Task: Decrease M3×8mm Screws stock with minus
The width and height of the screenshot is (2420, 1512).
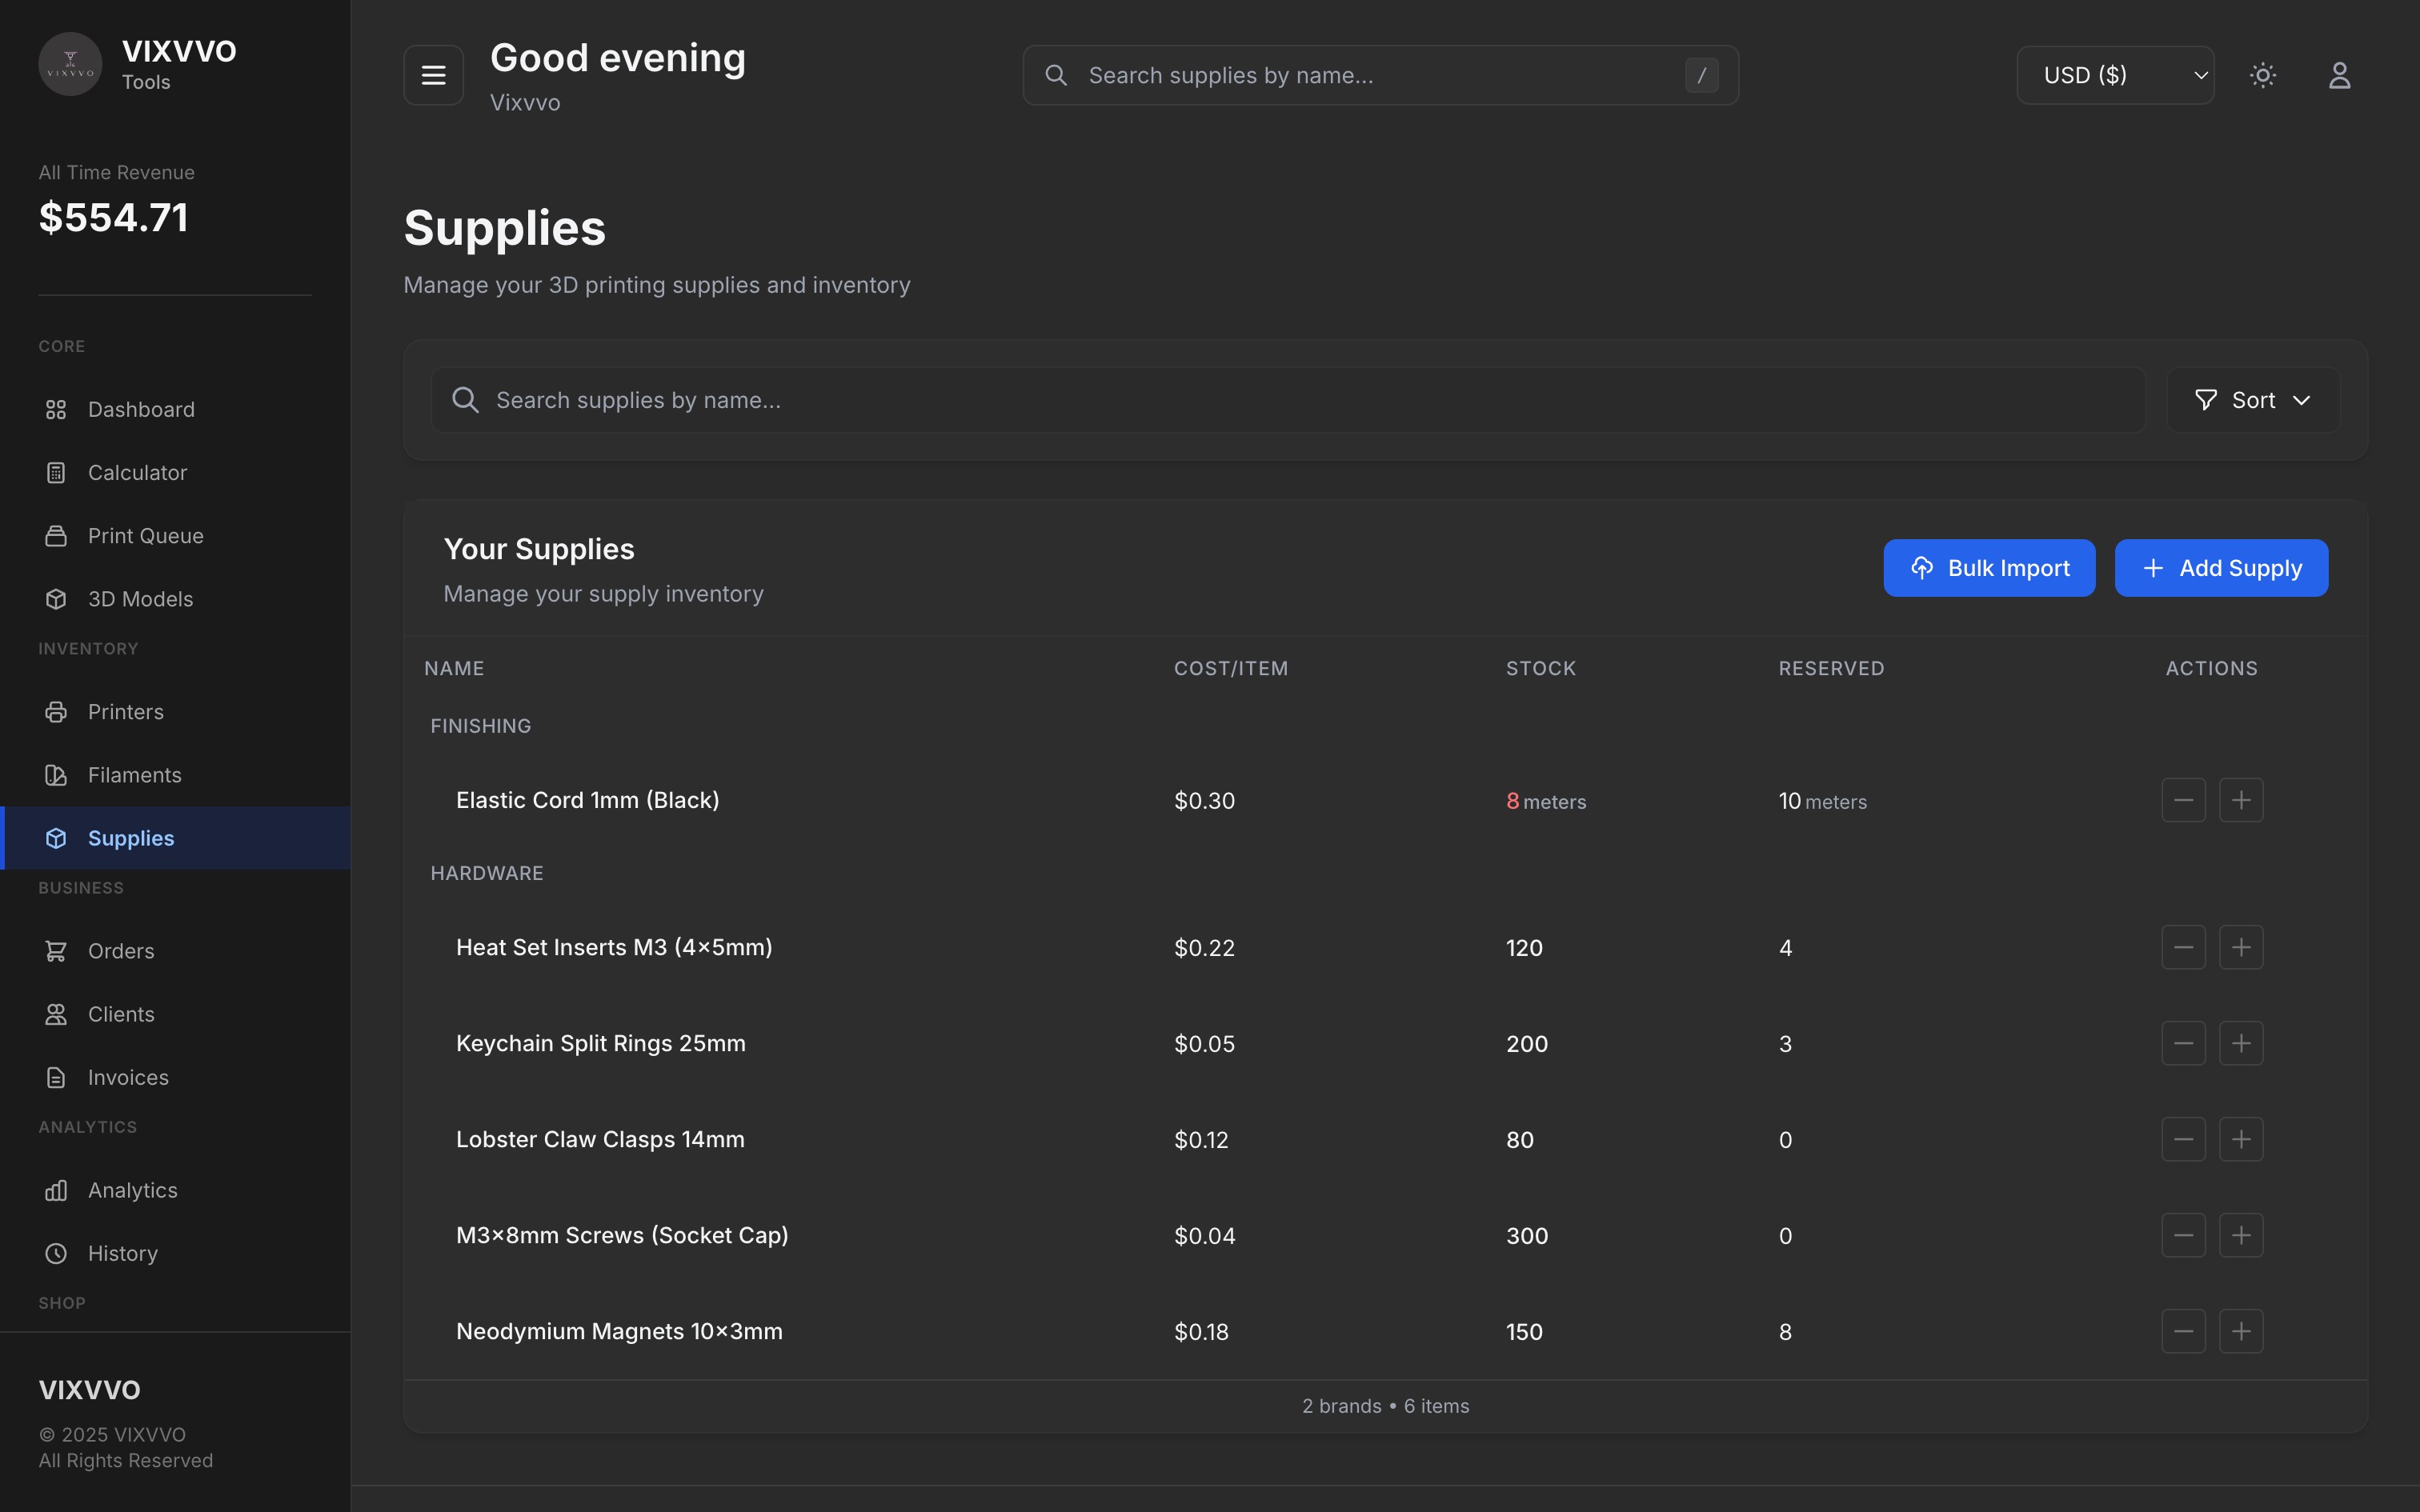Action: [2183, 1235]
